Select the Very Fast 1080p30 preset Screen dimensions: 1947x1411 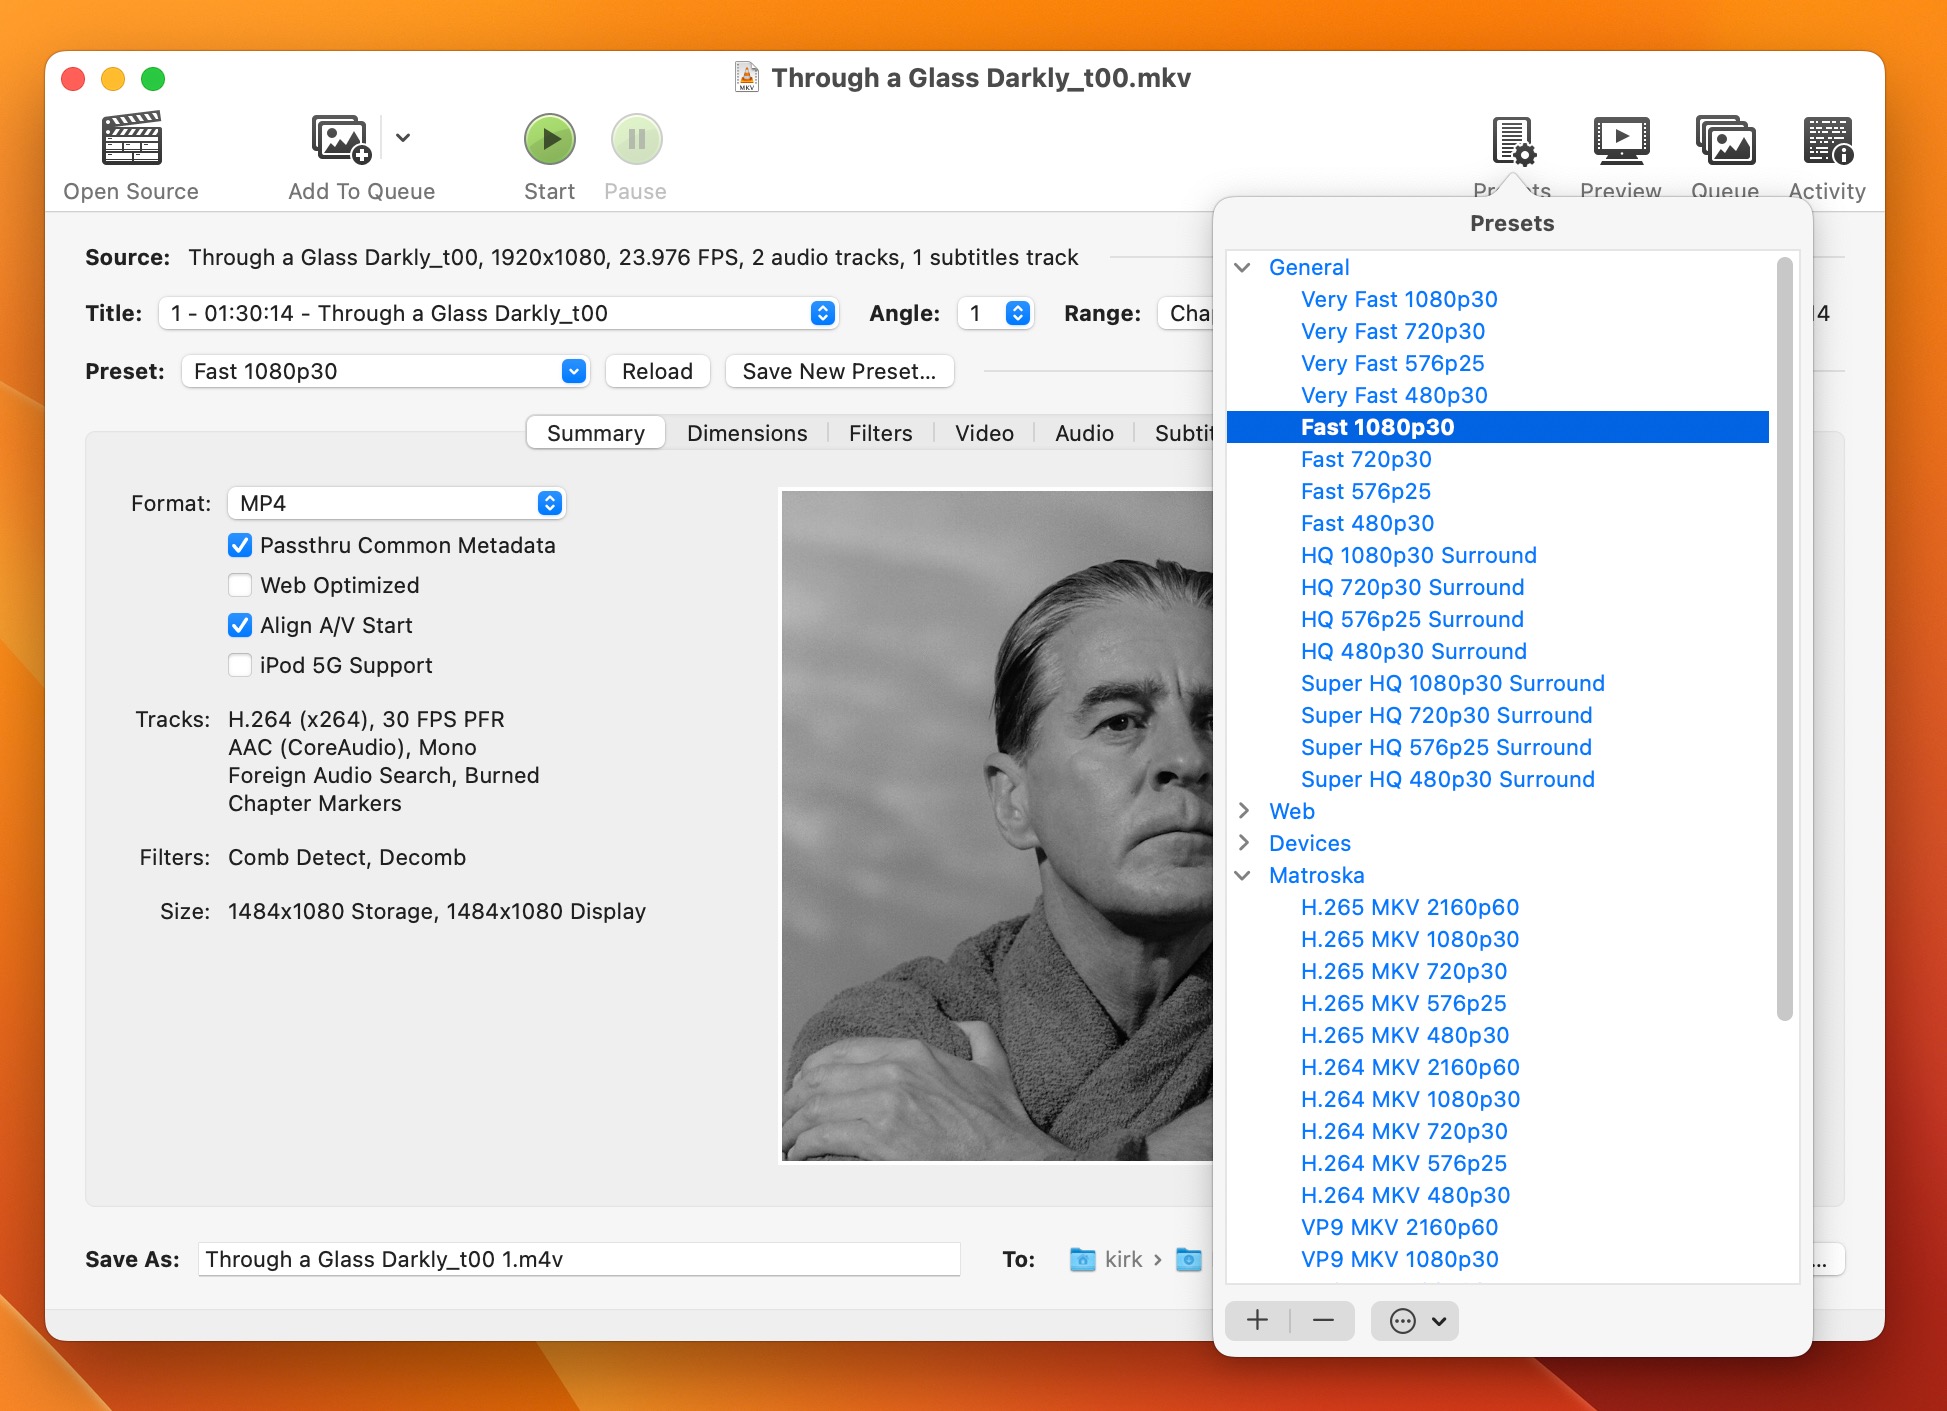coord(1398,299)
